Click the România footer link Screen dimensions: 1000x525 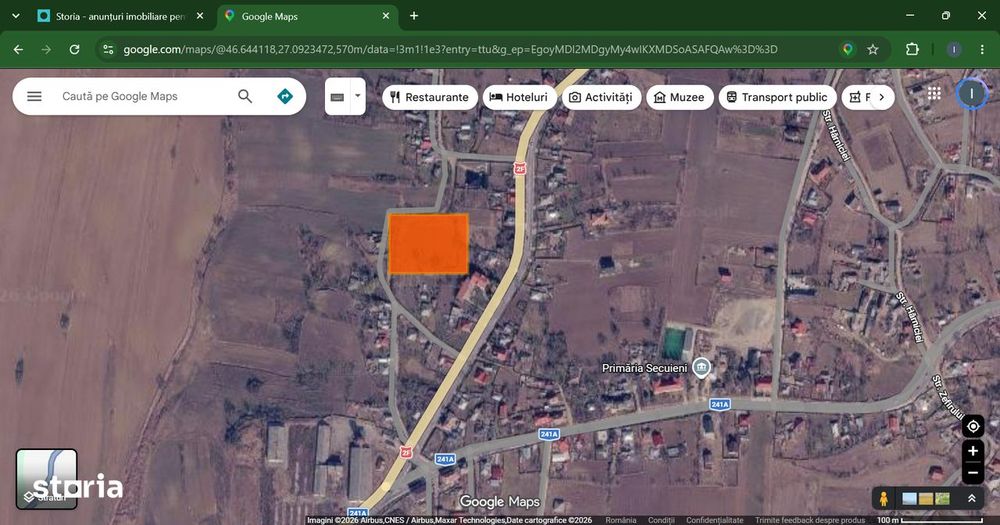point(621,520)
